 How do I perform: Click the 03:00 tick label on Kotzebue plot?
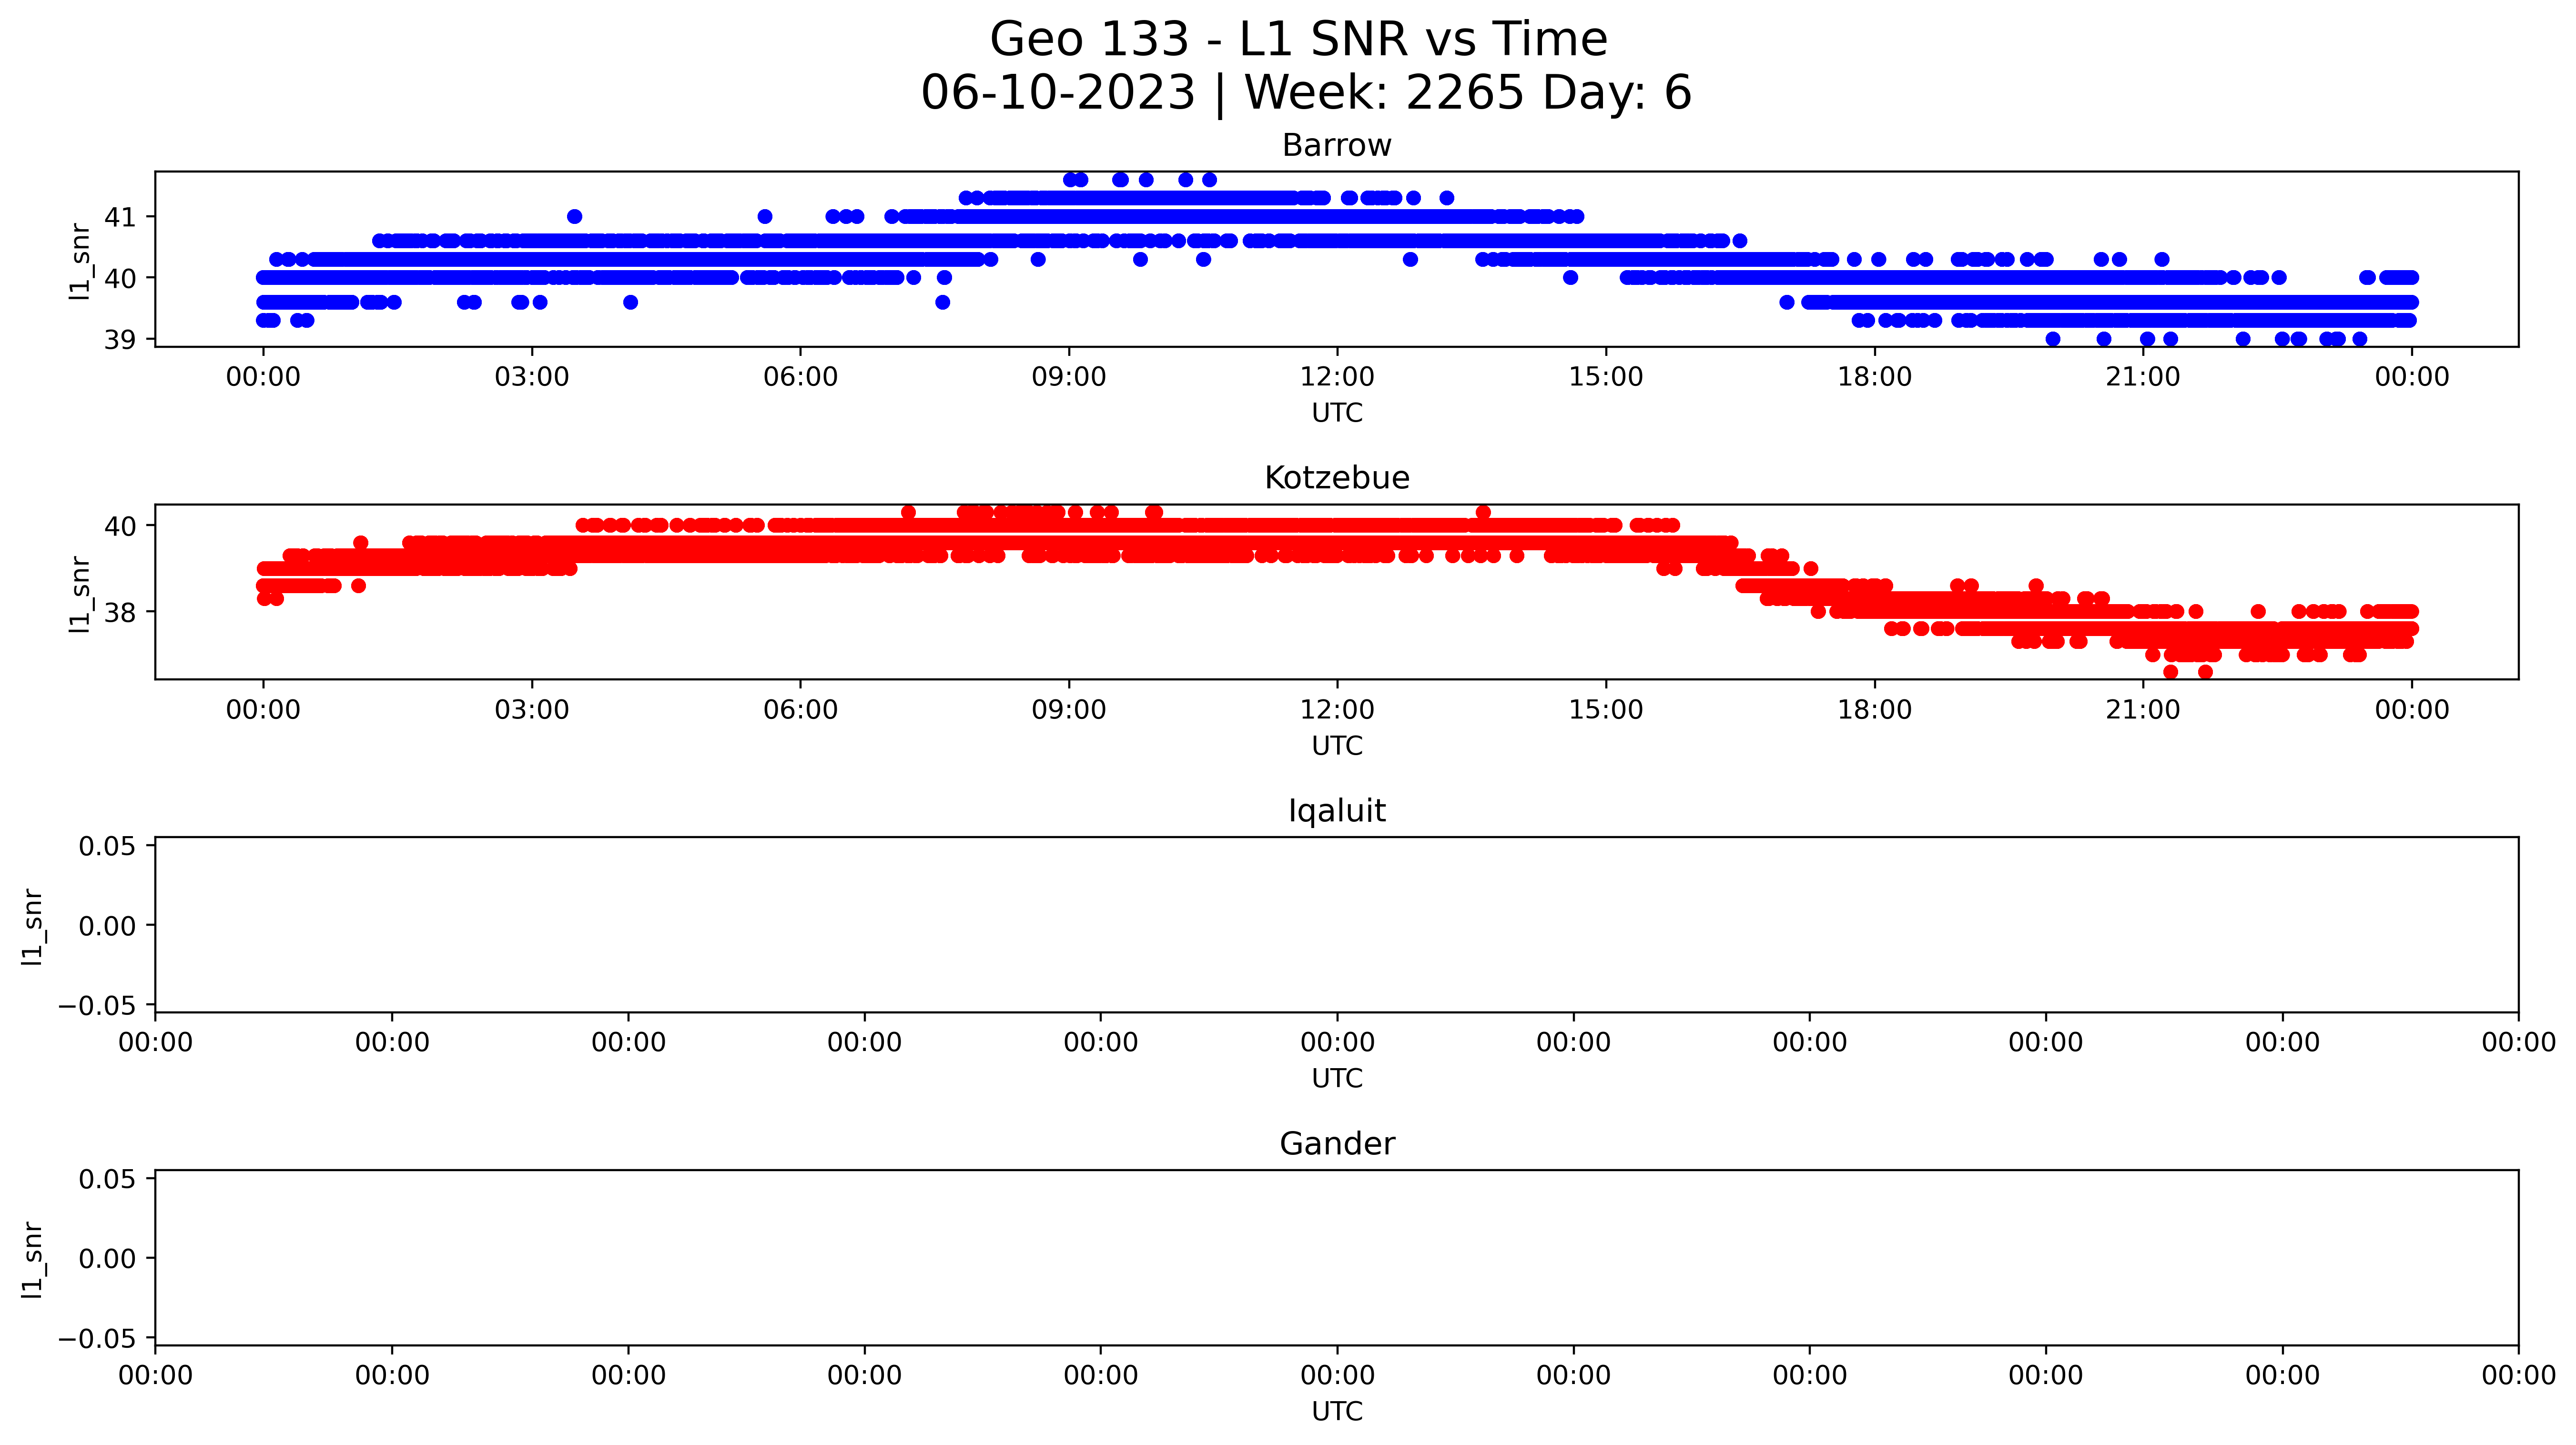coord(532,710)
